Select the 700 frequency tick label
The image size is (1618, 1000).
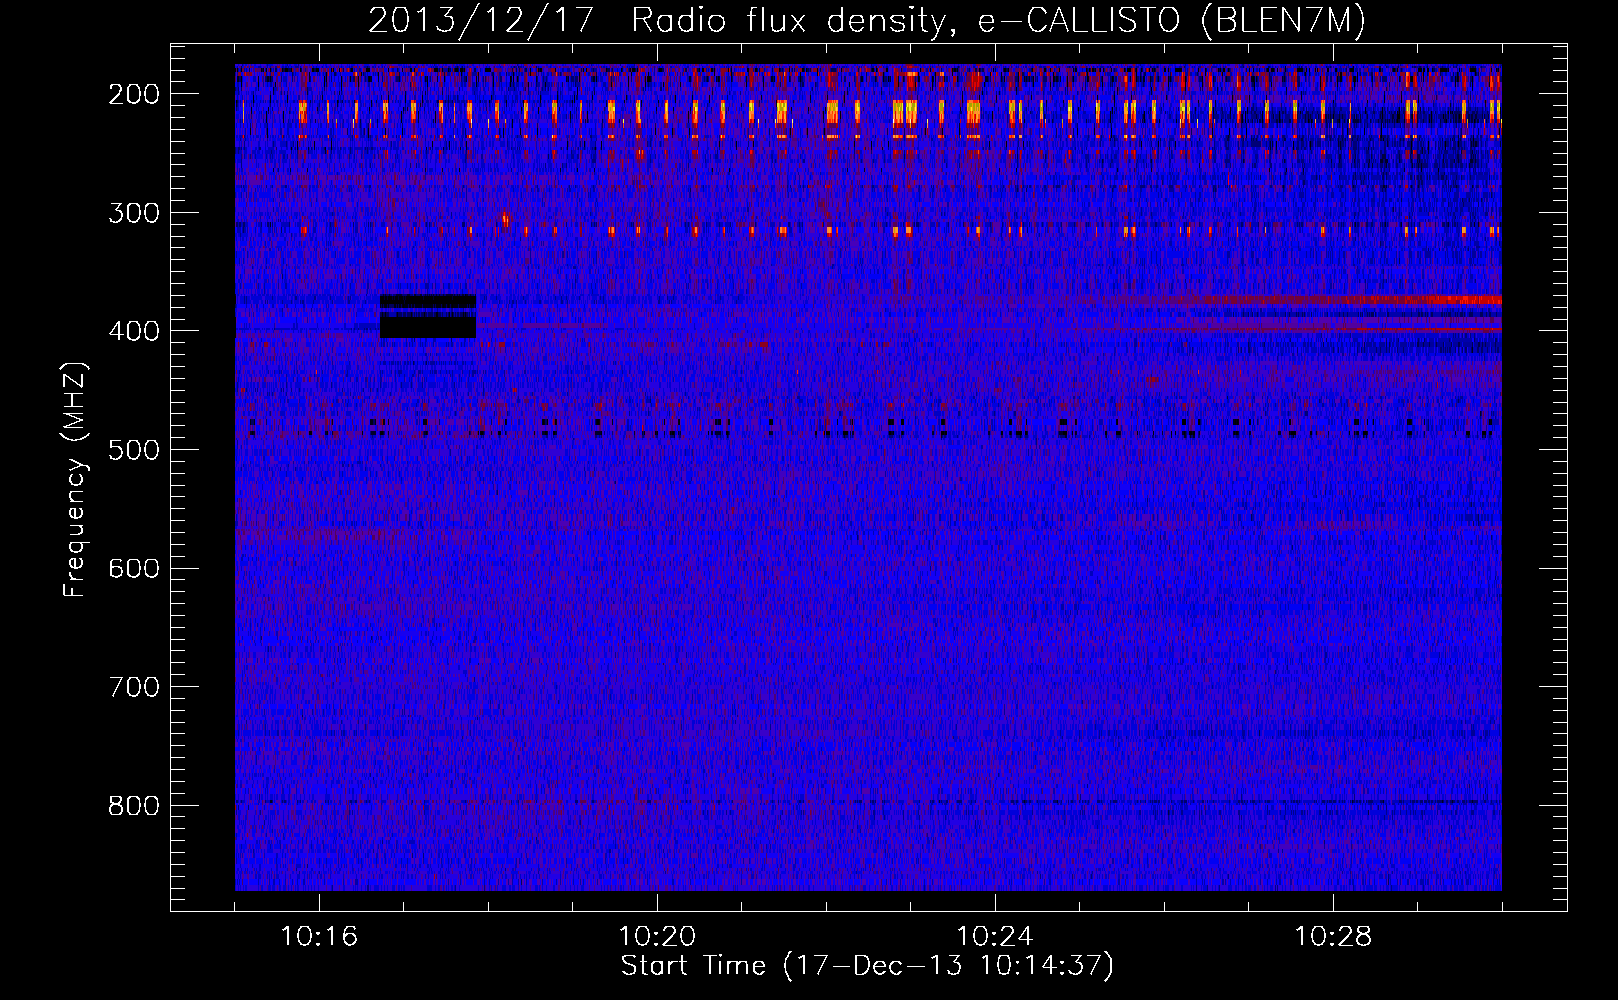(134, 687)
